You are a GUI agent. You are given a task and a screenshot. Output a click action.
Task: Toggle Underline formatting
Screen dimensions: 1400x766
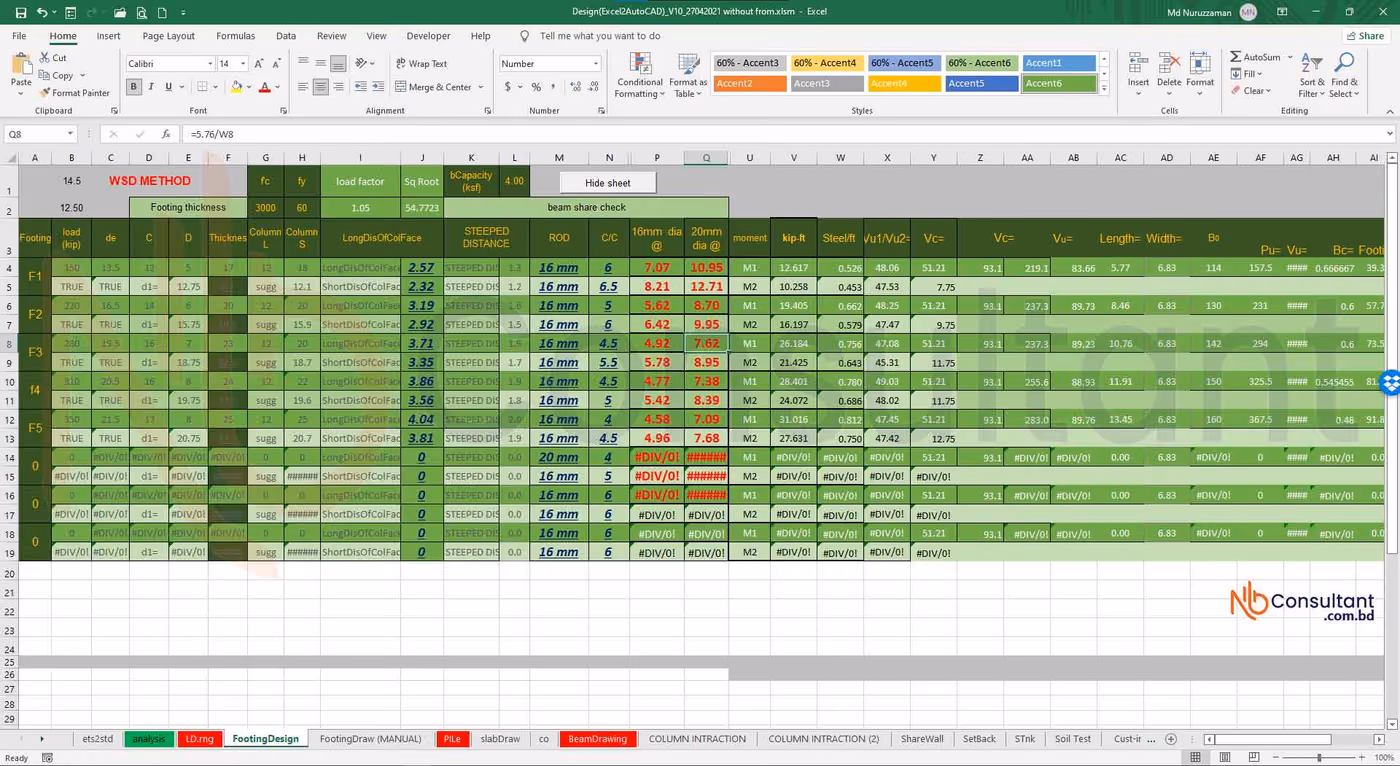pos(169,87)
